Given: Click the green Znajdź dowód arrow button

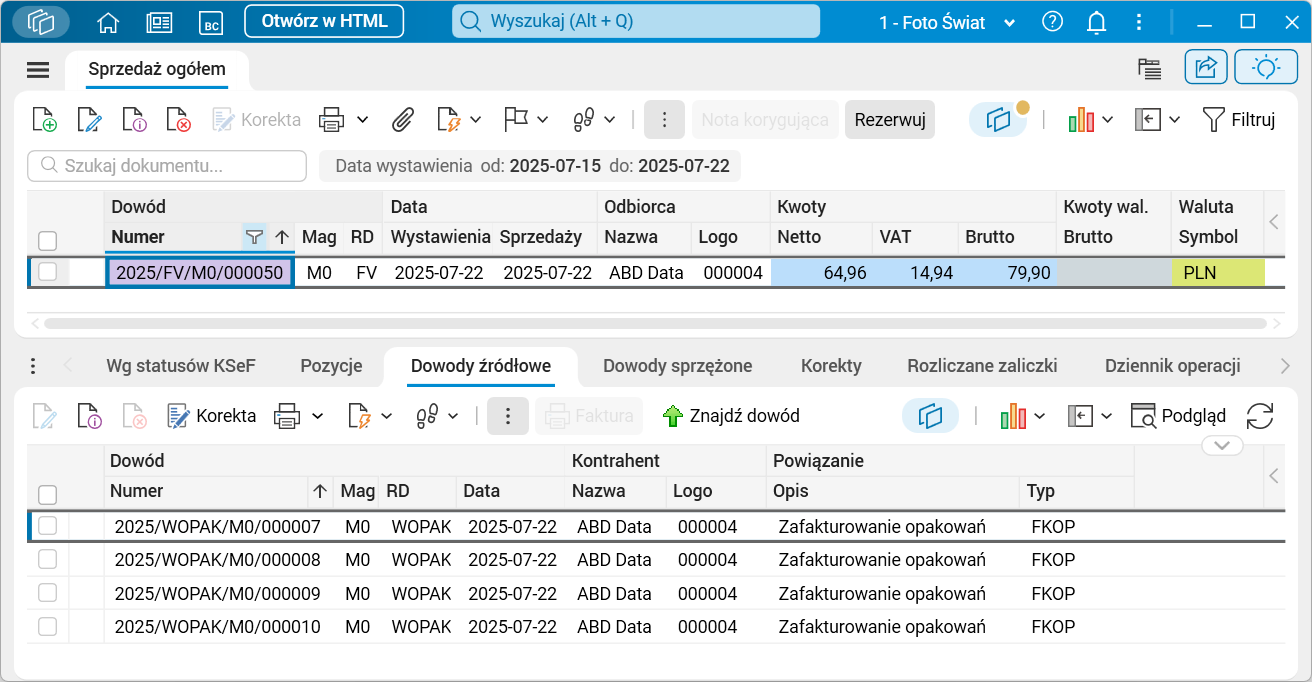Looking at the screenshot, I should pos(731,416).
